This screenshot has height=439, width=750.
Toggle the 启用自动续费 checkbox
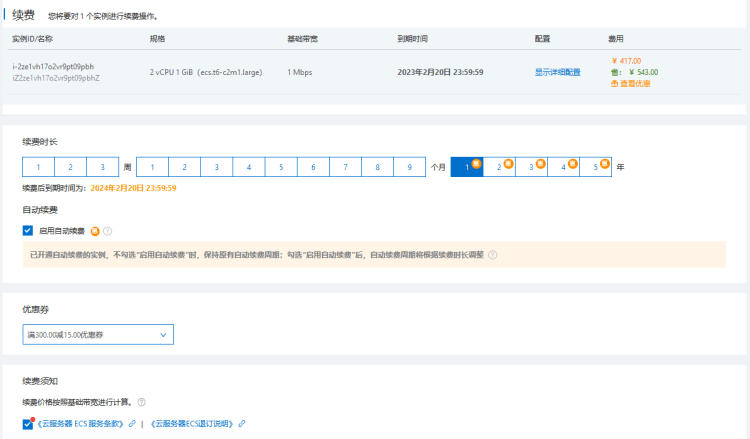(x=28, y=230)
